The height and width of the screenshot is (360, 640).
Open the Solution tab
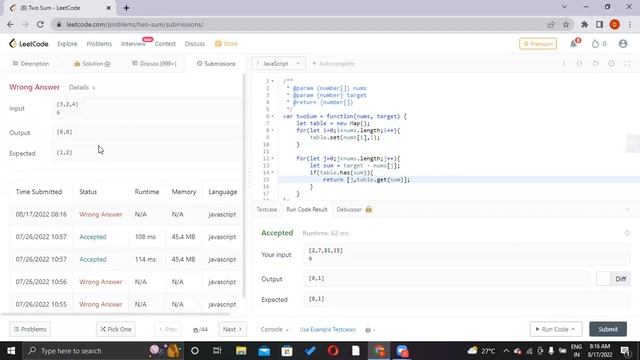92,64
